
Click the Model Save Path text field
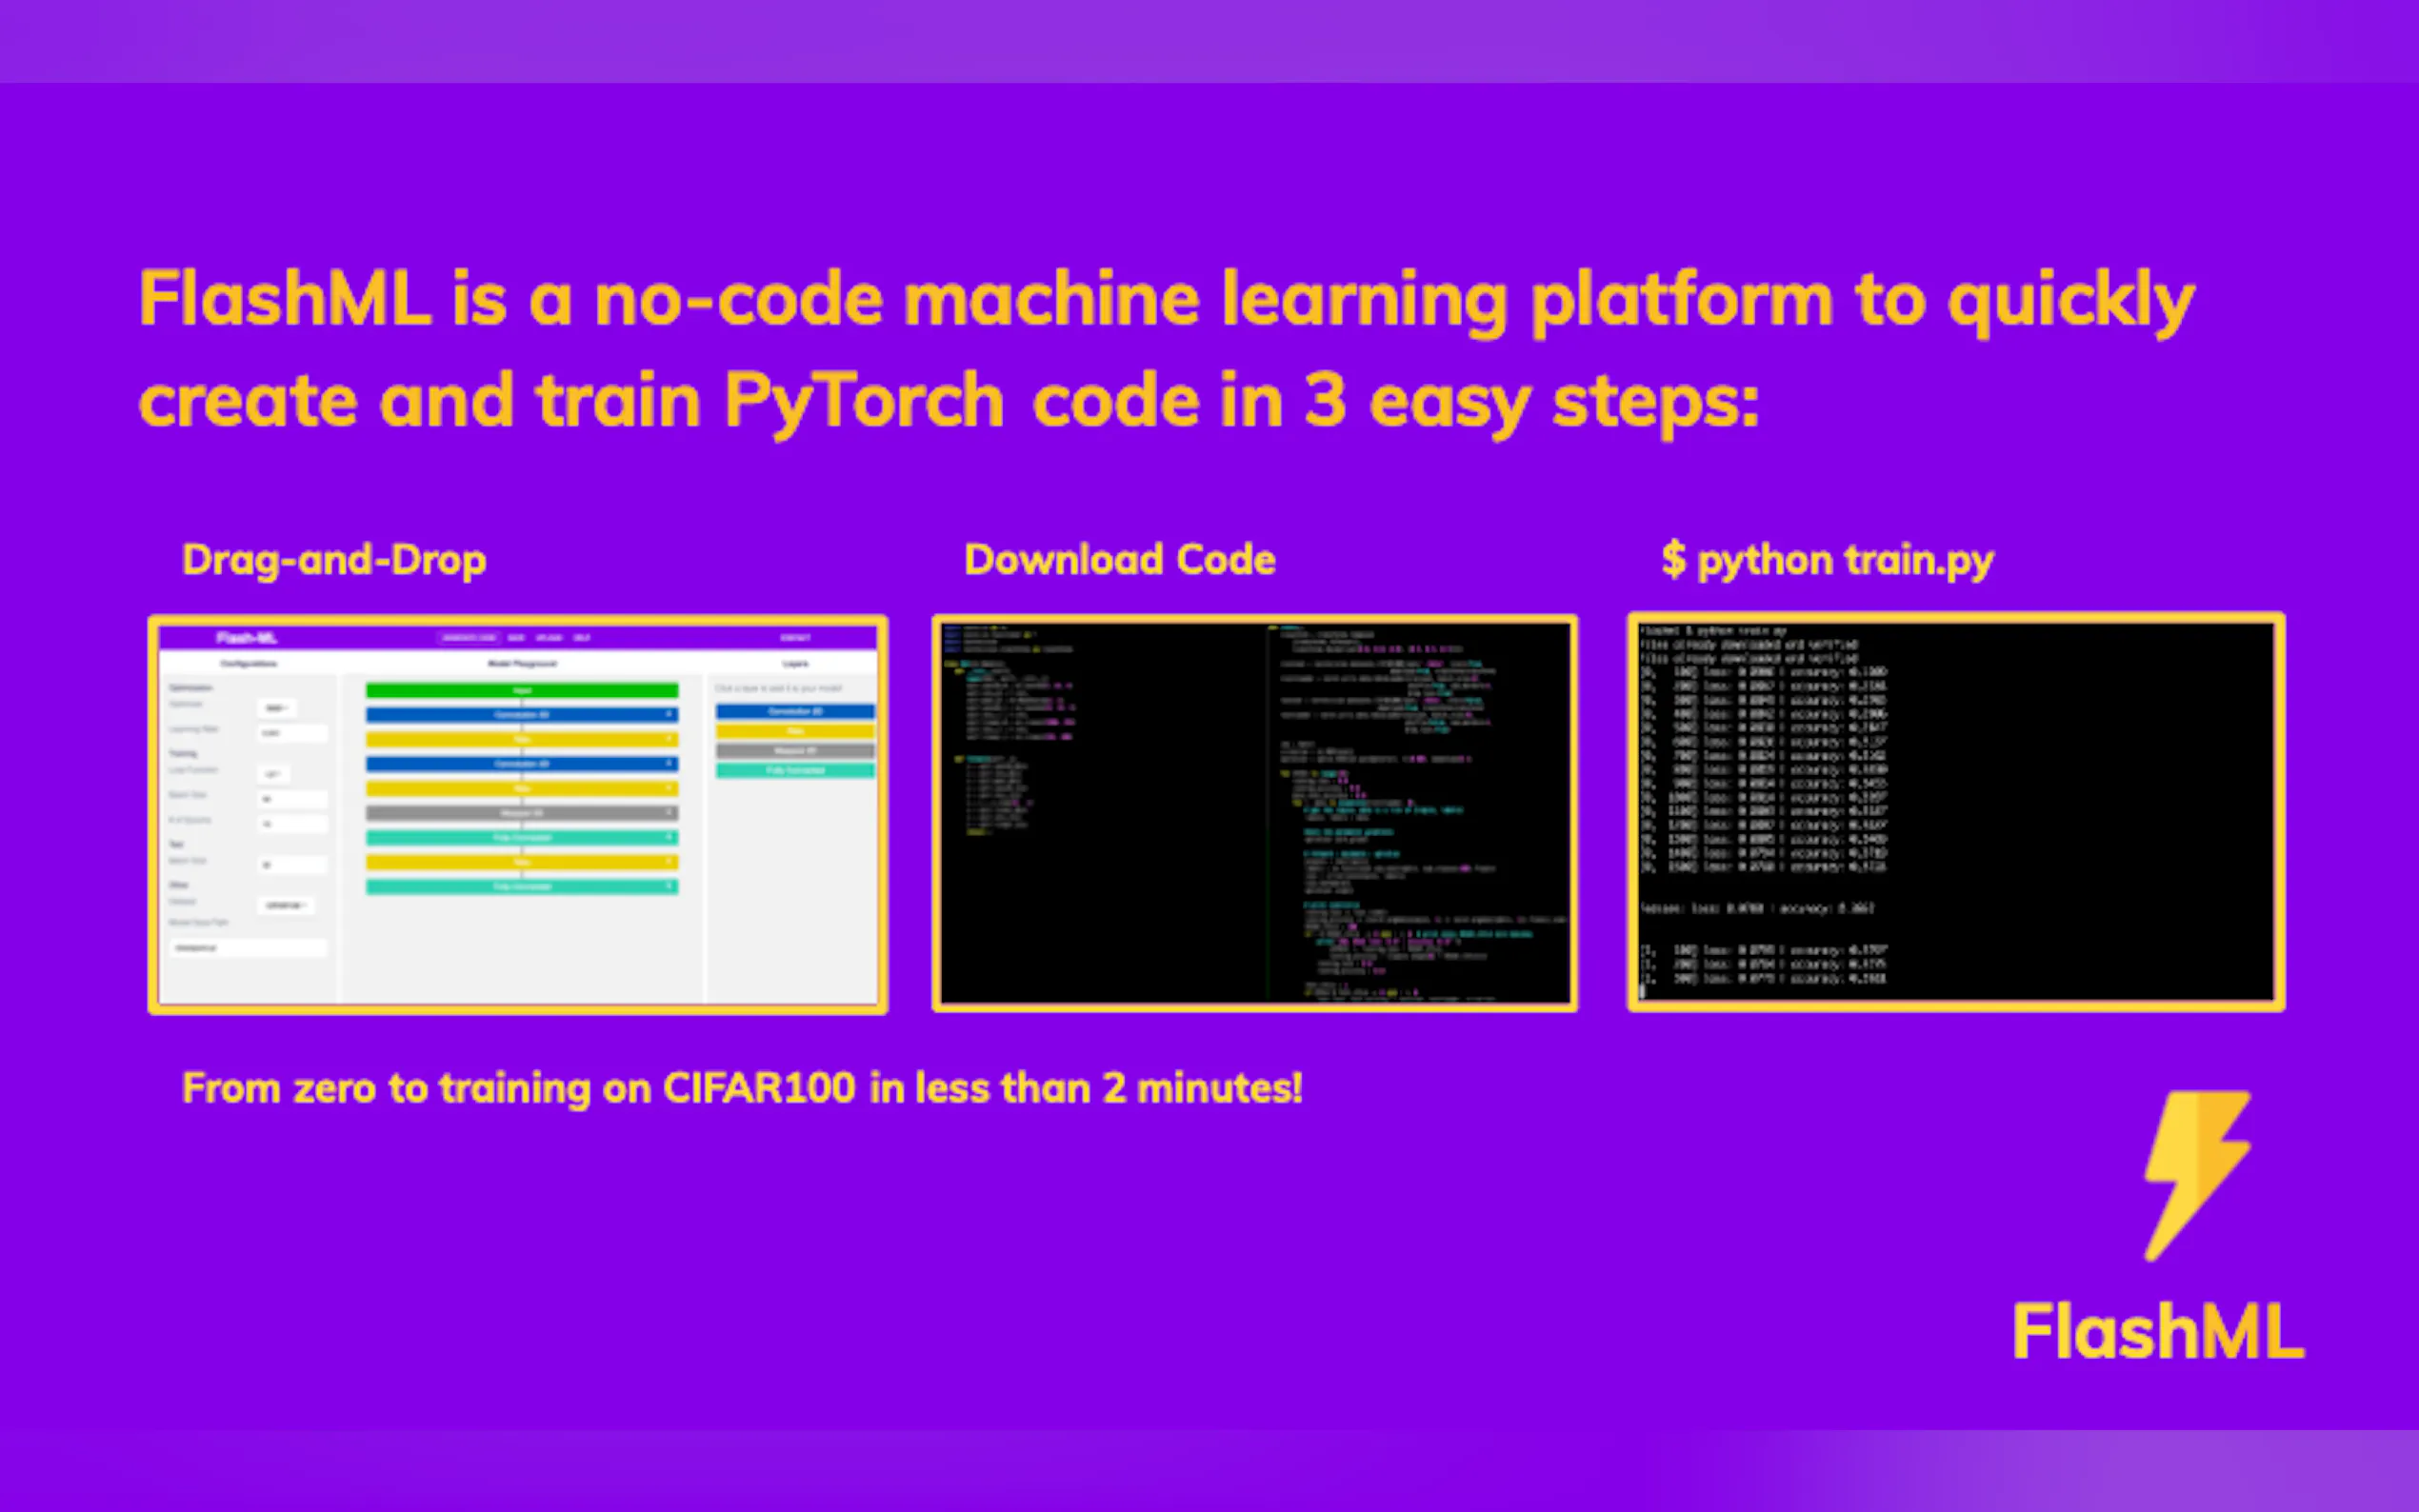(x=247, y=947)
